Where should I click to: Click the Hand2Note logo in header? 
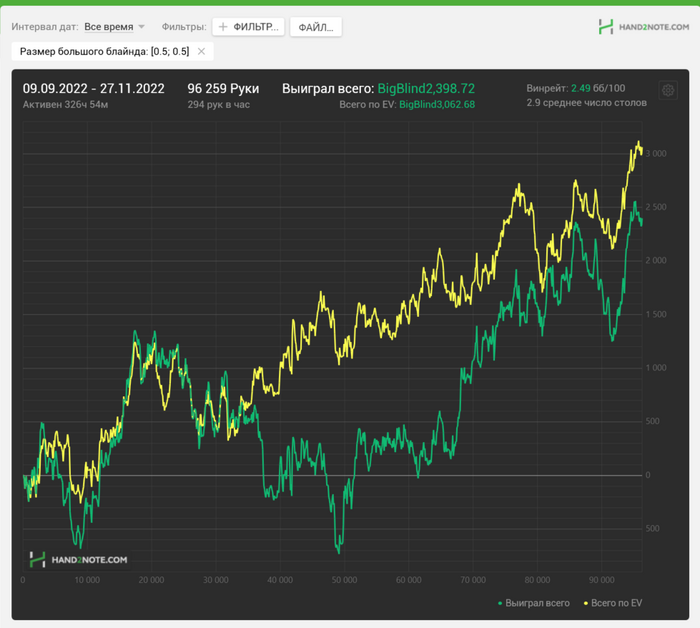[643, 27]
